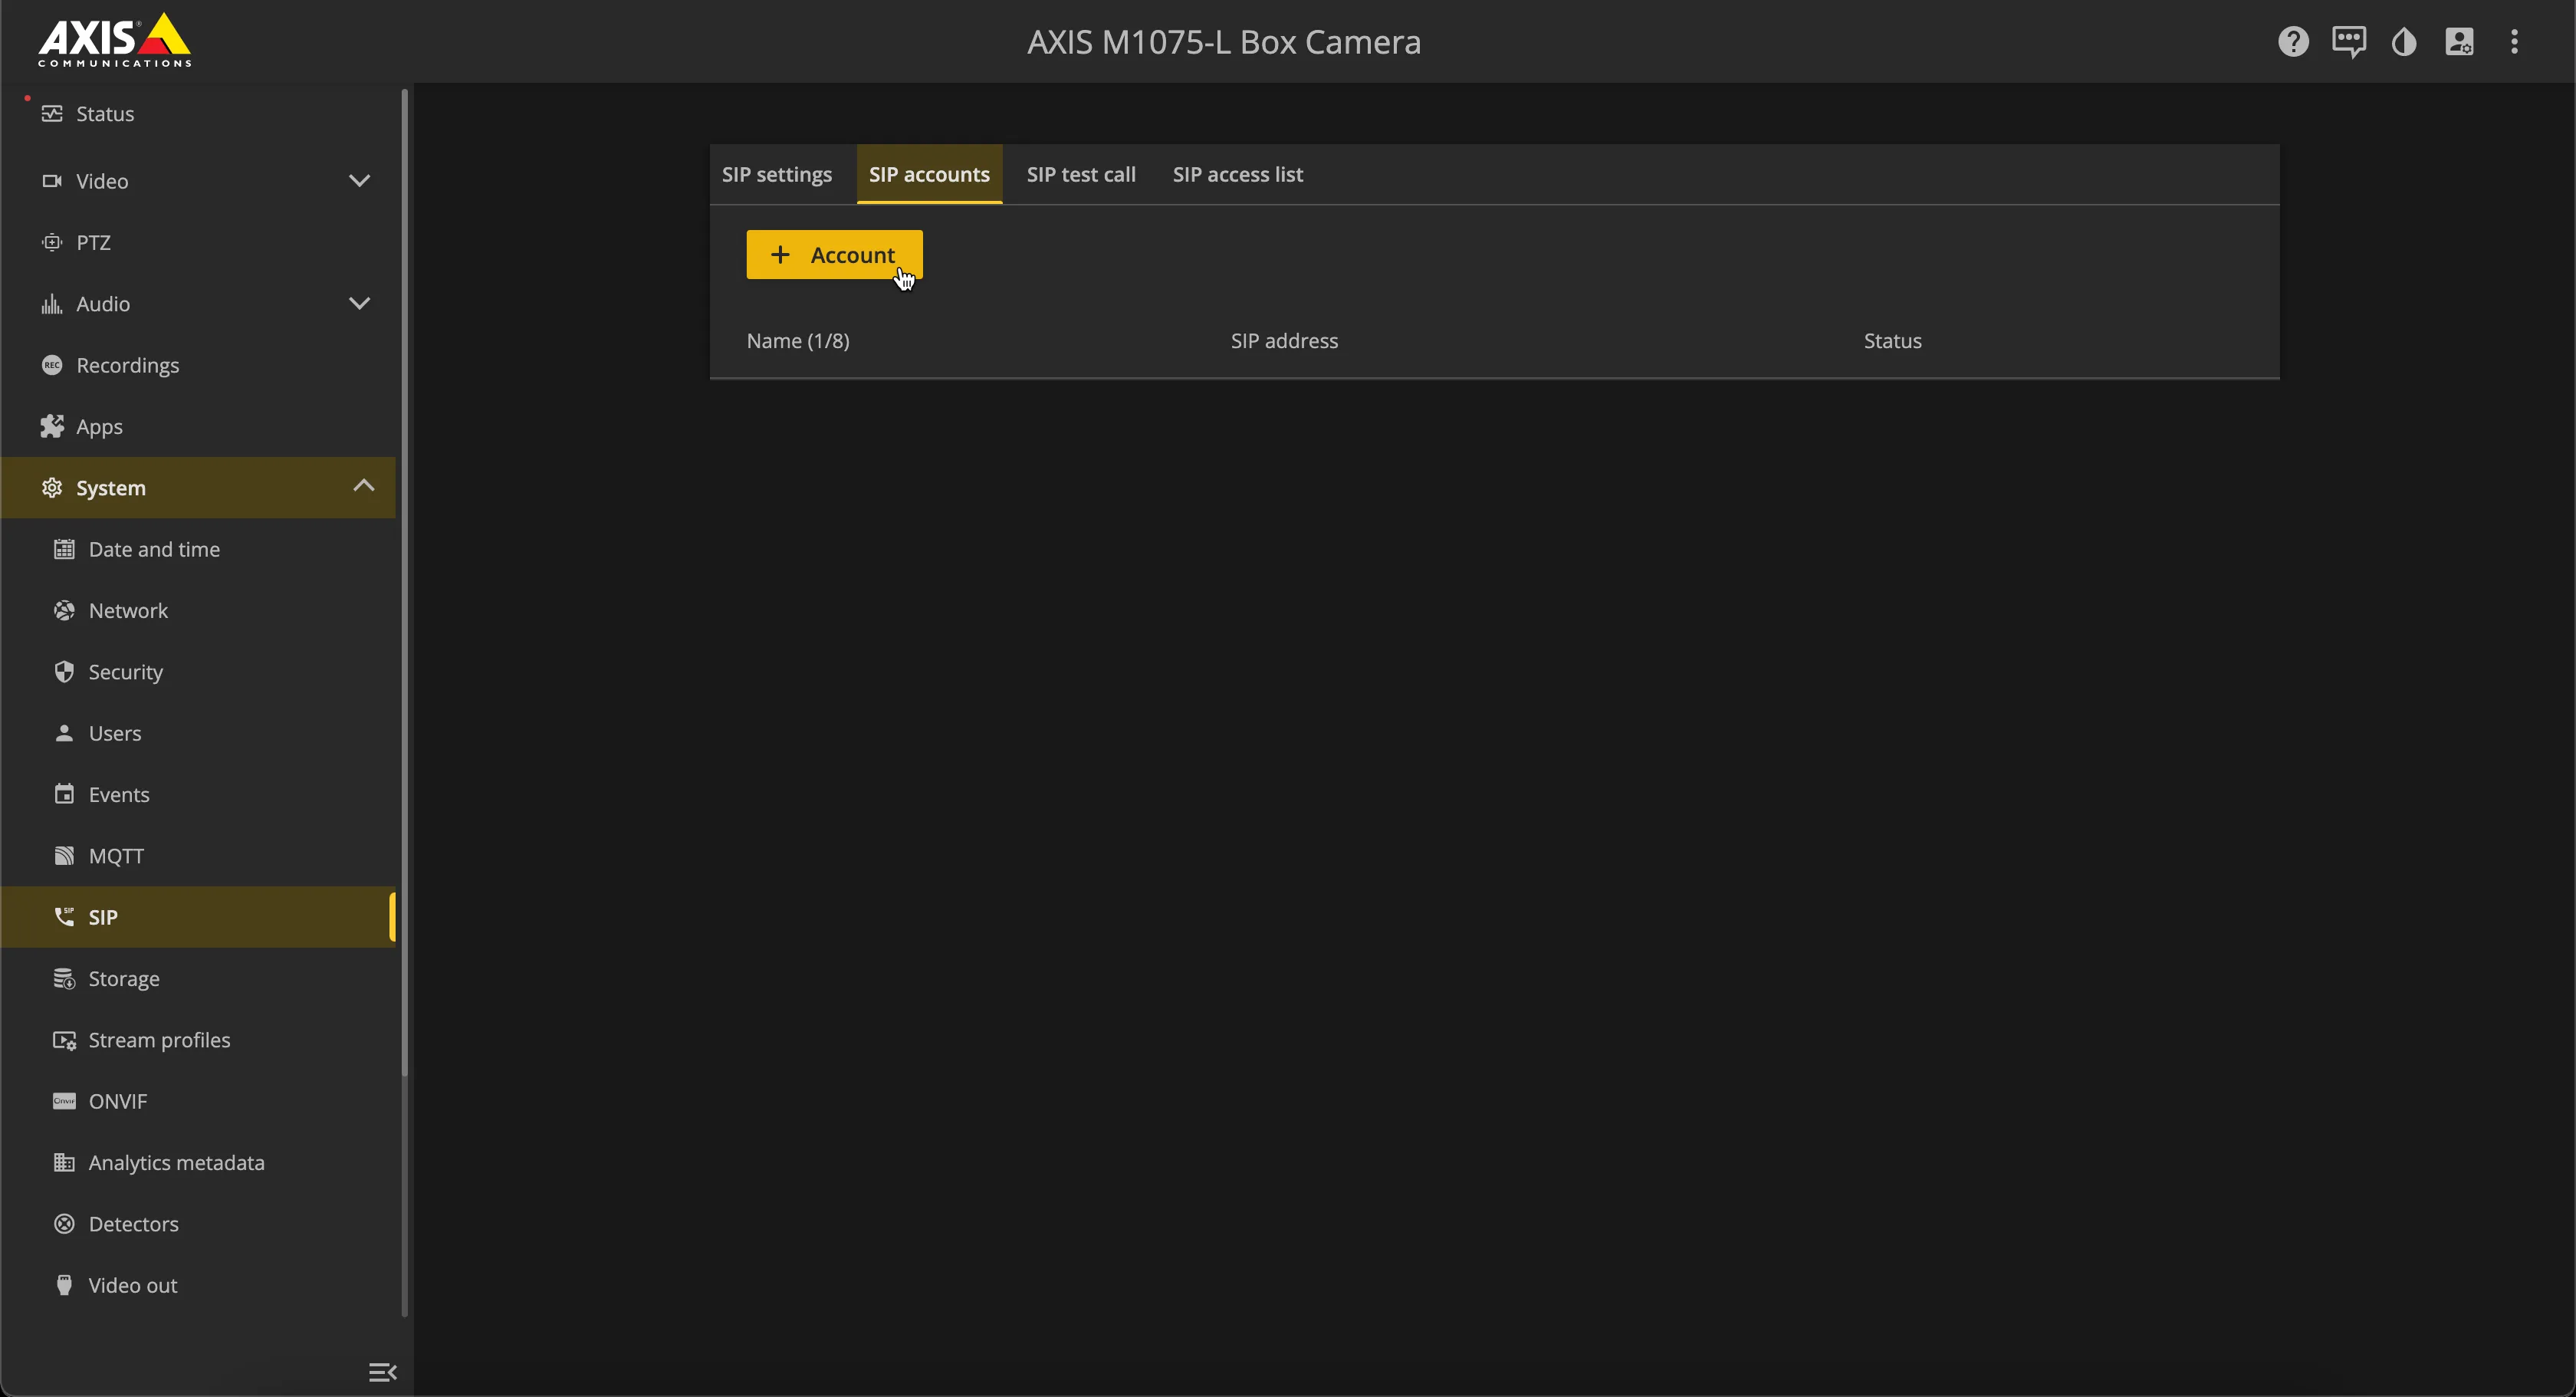Image resolution: width=2576 pixels, height=1397 pixels.
Task: Open Analytics metadata
Action: 198,1162
